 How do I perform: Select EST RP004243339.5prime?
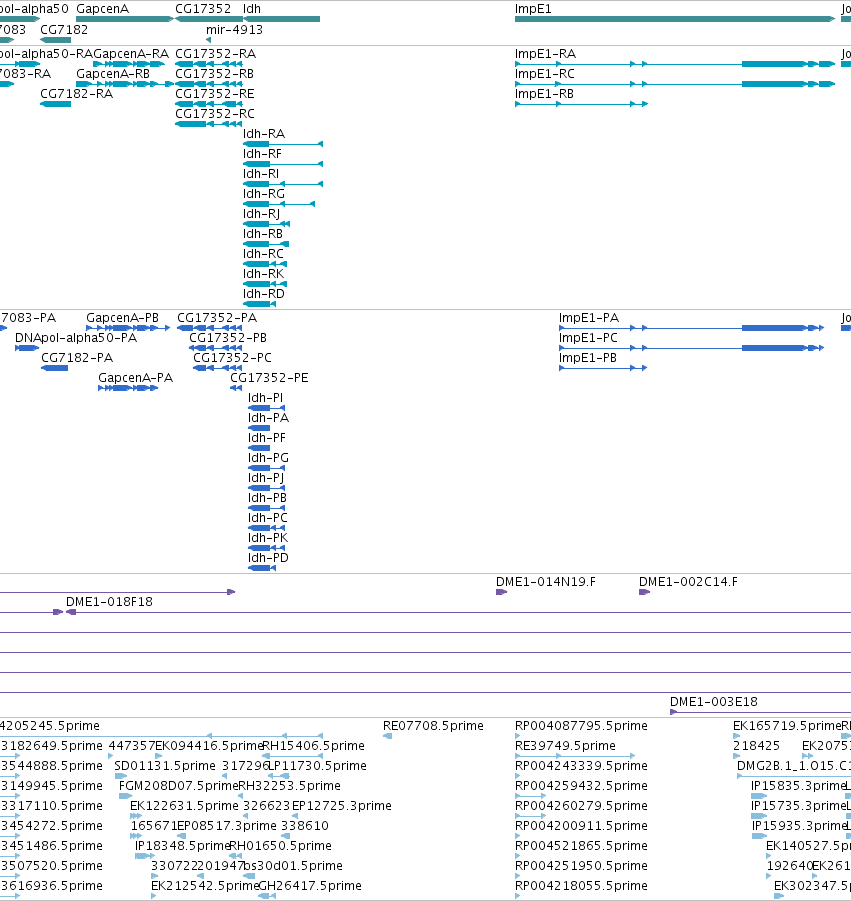click(581, 766)
